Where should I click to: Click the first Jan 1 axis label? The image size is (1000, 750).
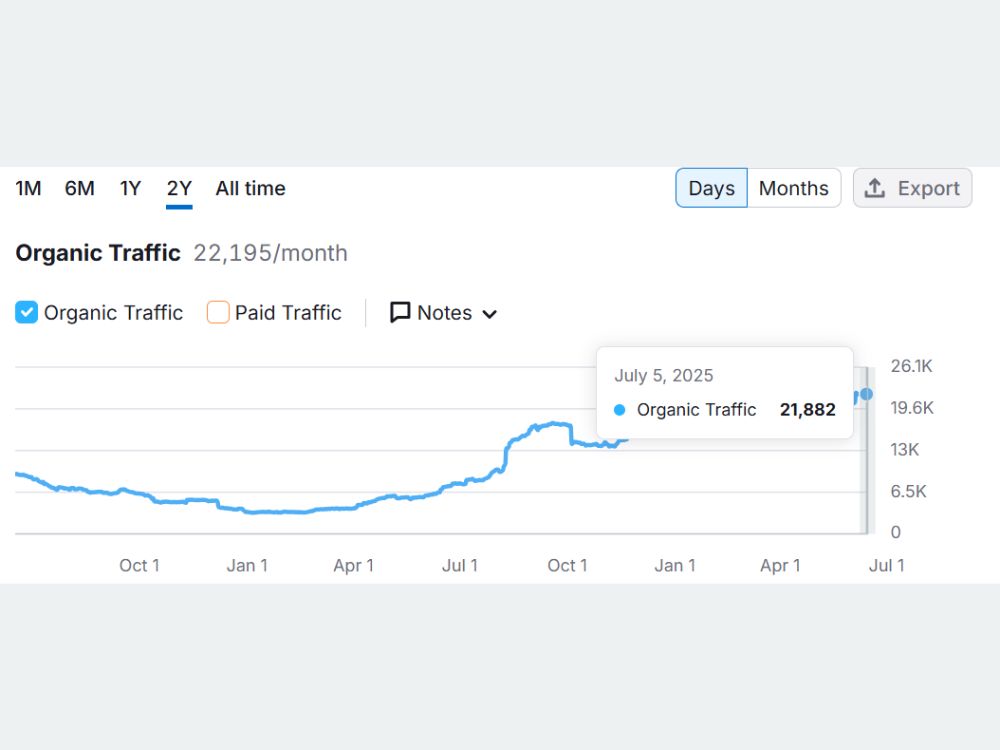[247, 566]
